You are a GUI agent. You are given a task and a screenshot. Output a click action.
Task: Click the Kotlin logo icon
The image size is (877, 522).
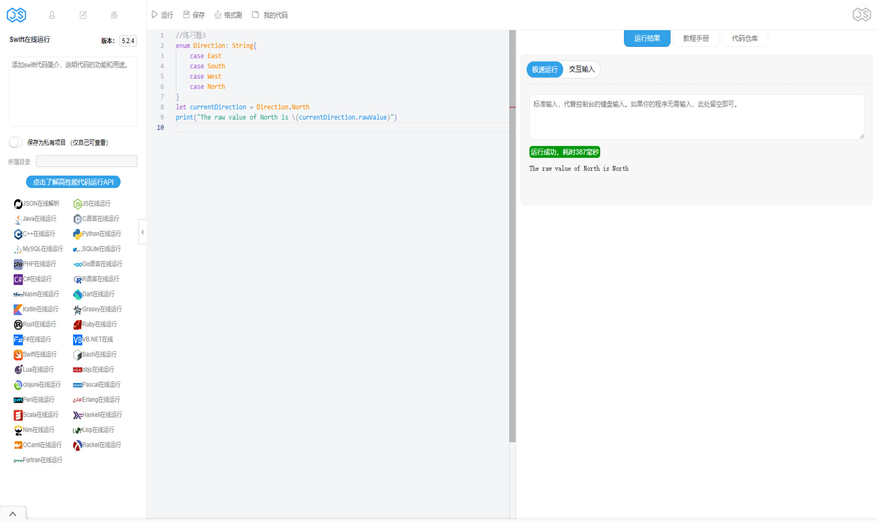click(x=18, y=309)
